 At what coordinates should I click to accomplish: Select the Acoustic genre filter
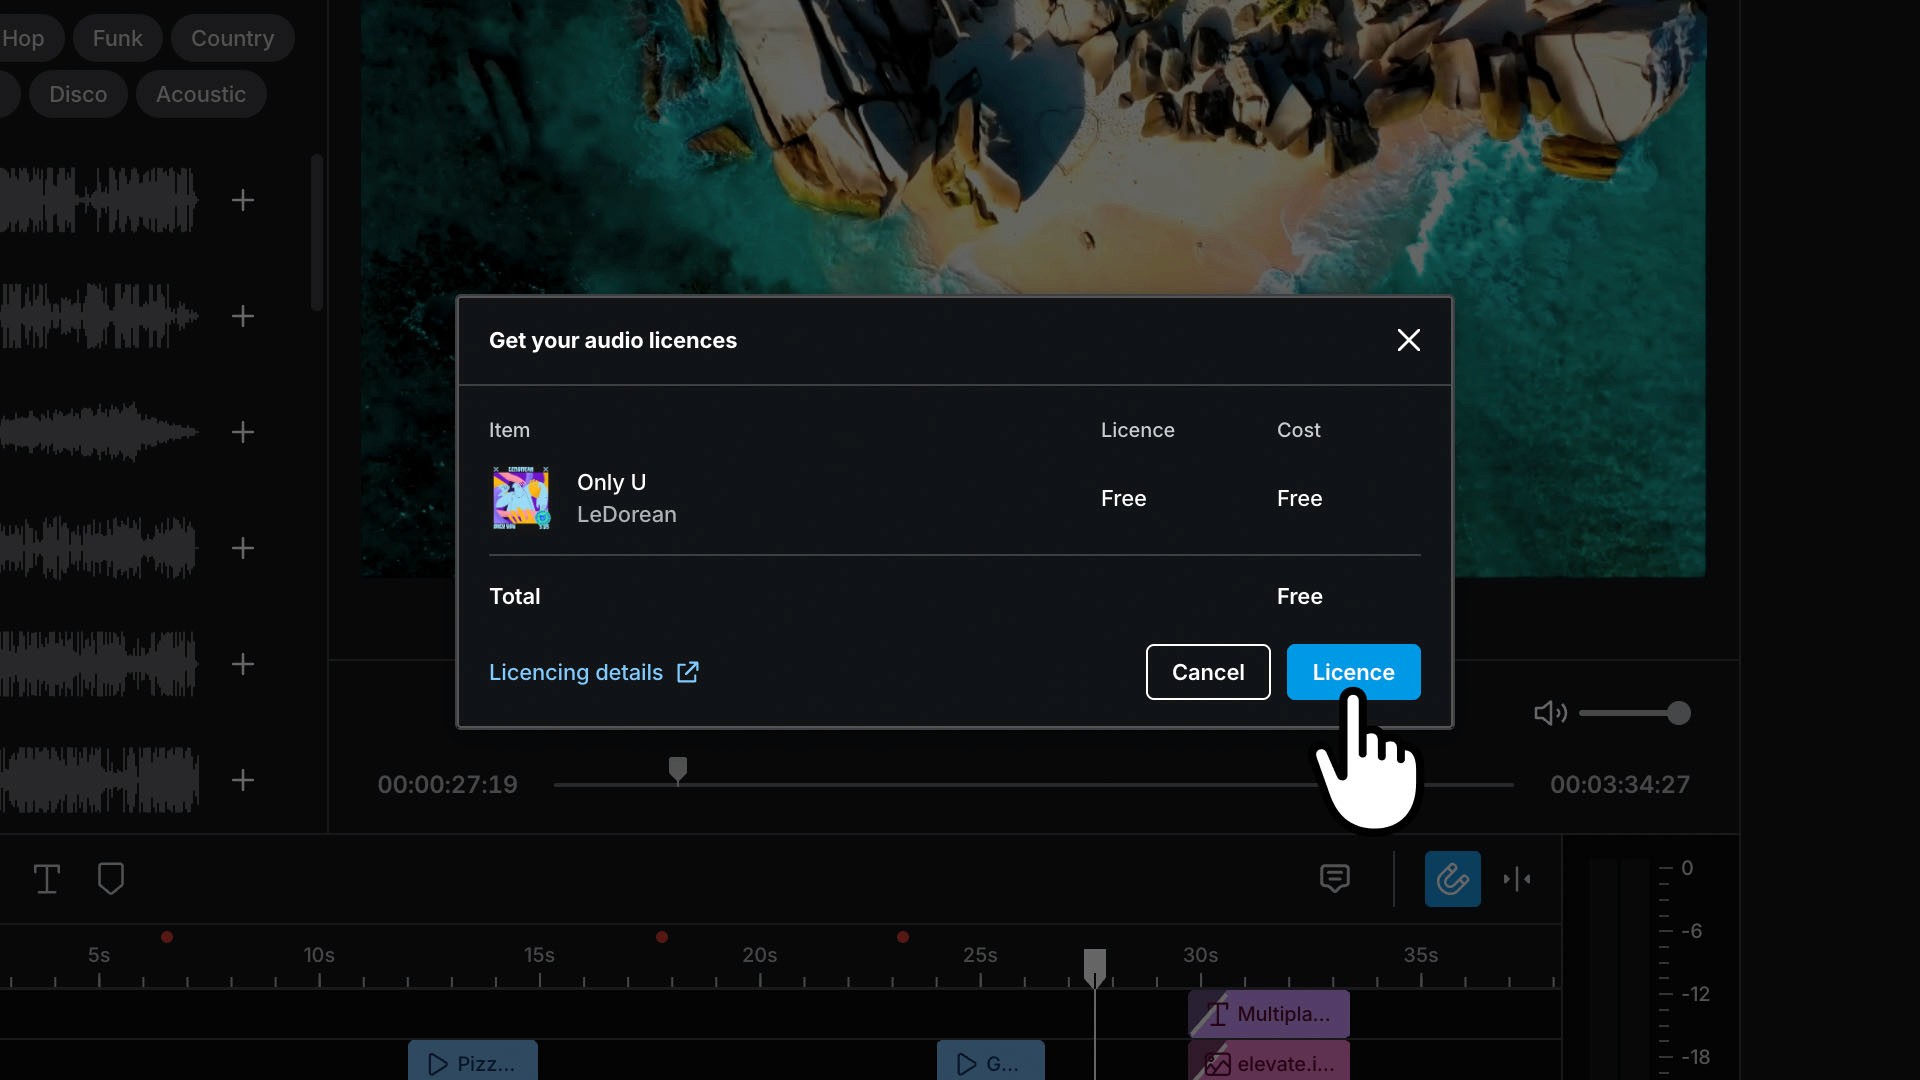click(x=201, y=94)
